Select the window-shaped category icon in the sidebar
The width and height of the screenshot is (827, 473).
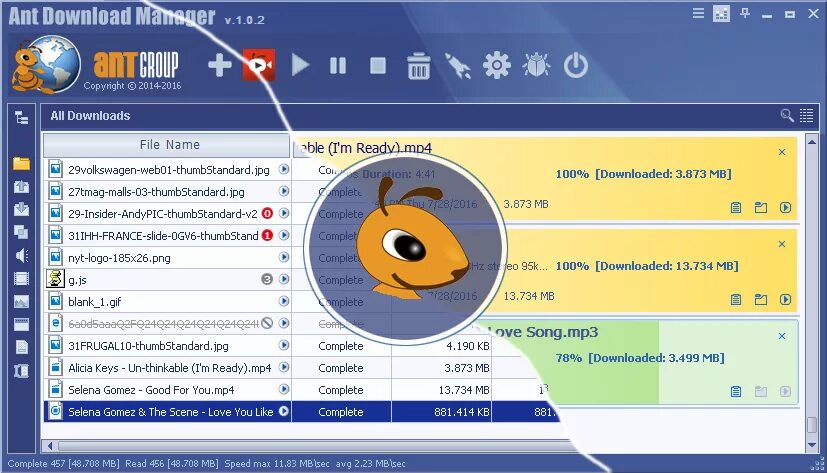point(21,324)
